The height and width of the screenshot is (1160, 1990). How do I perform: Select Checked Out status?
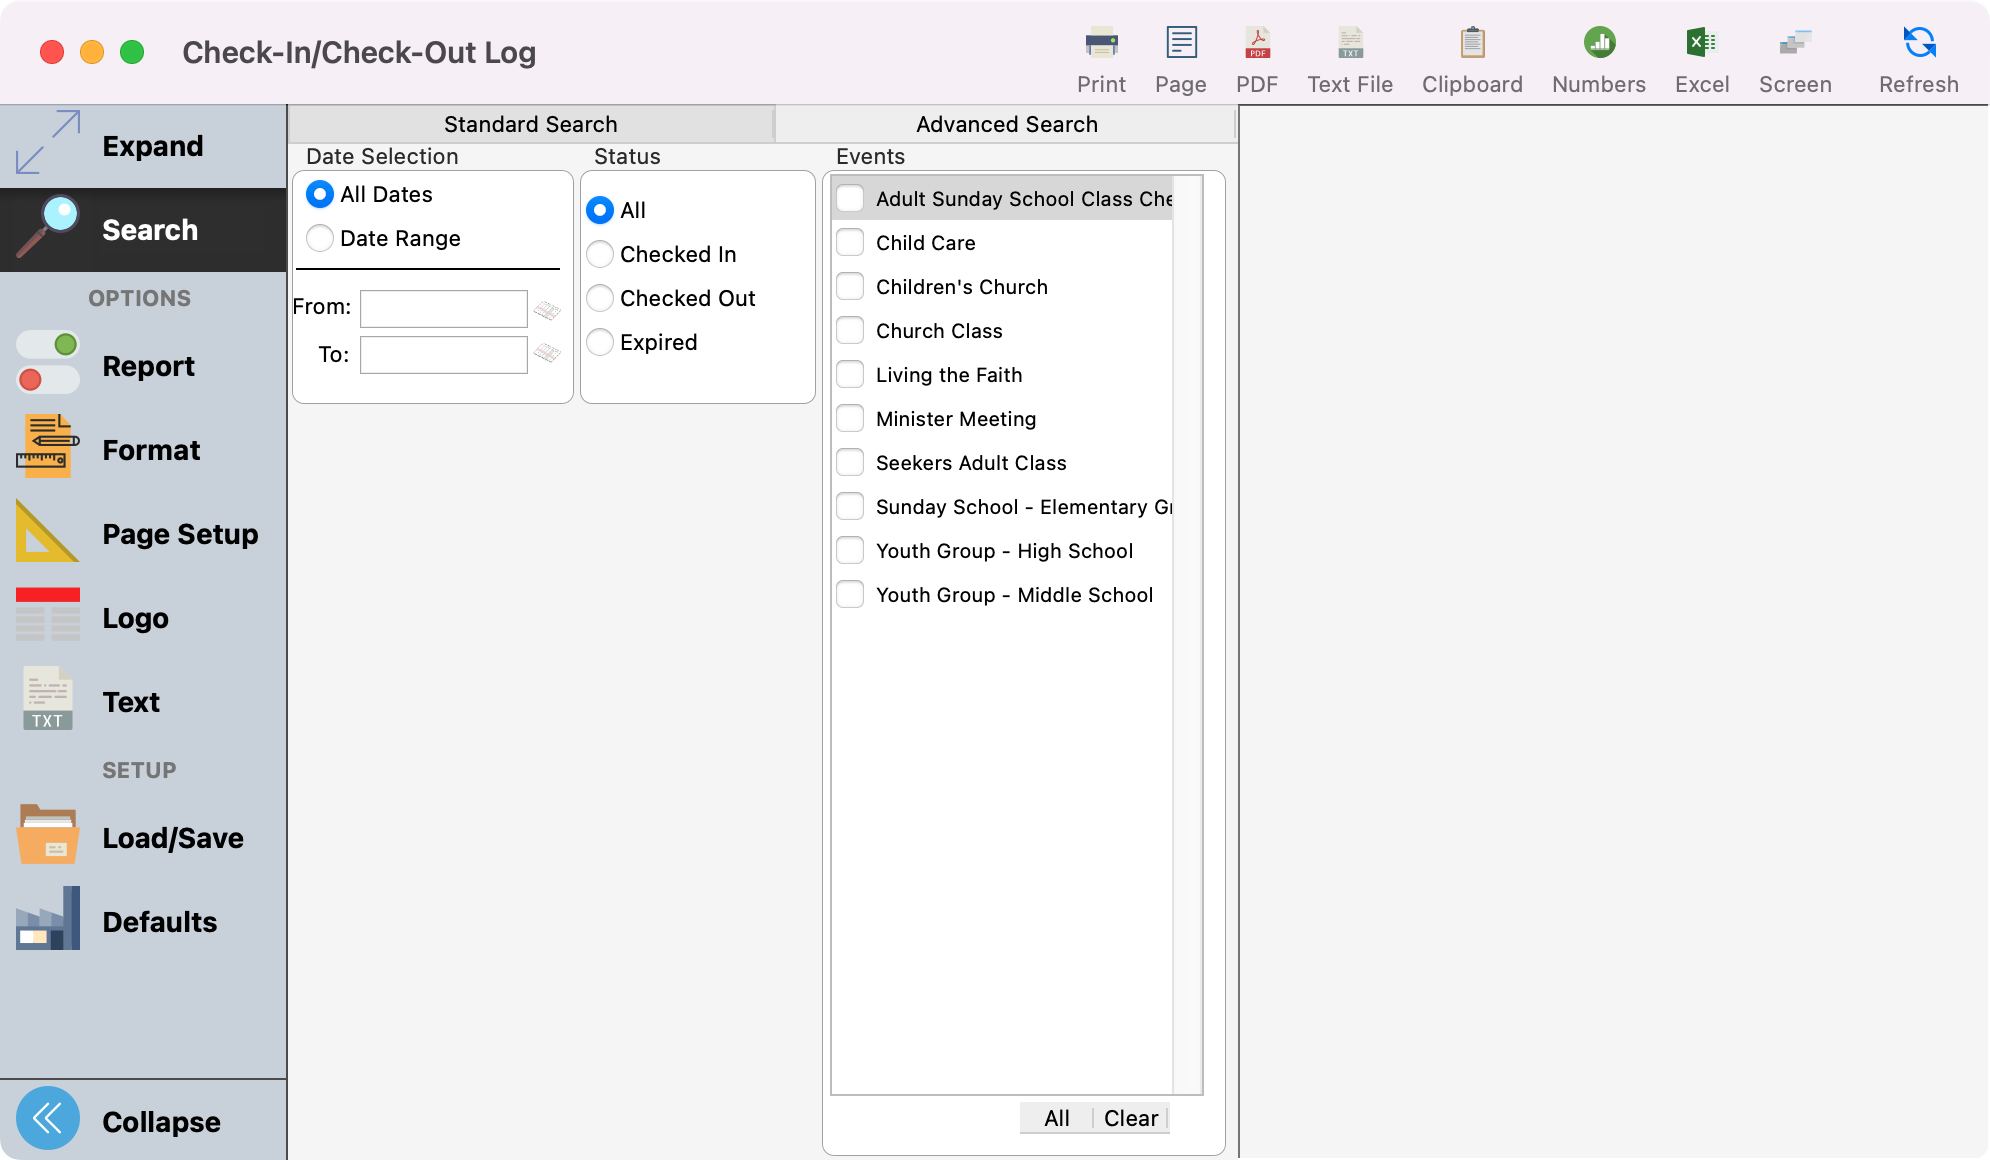point(600,298)
